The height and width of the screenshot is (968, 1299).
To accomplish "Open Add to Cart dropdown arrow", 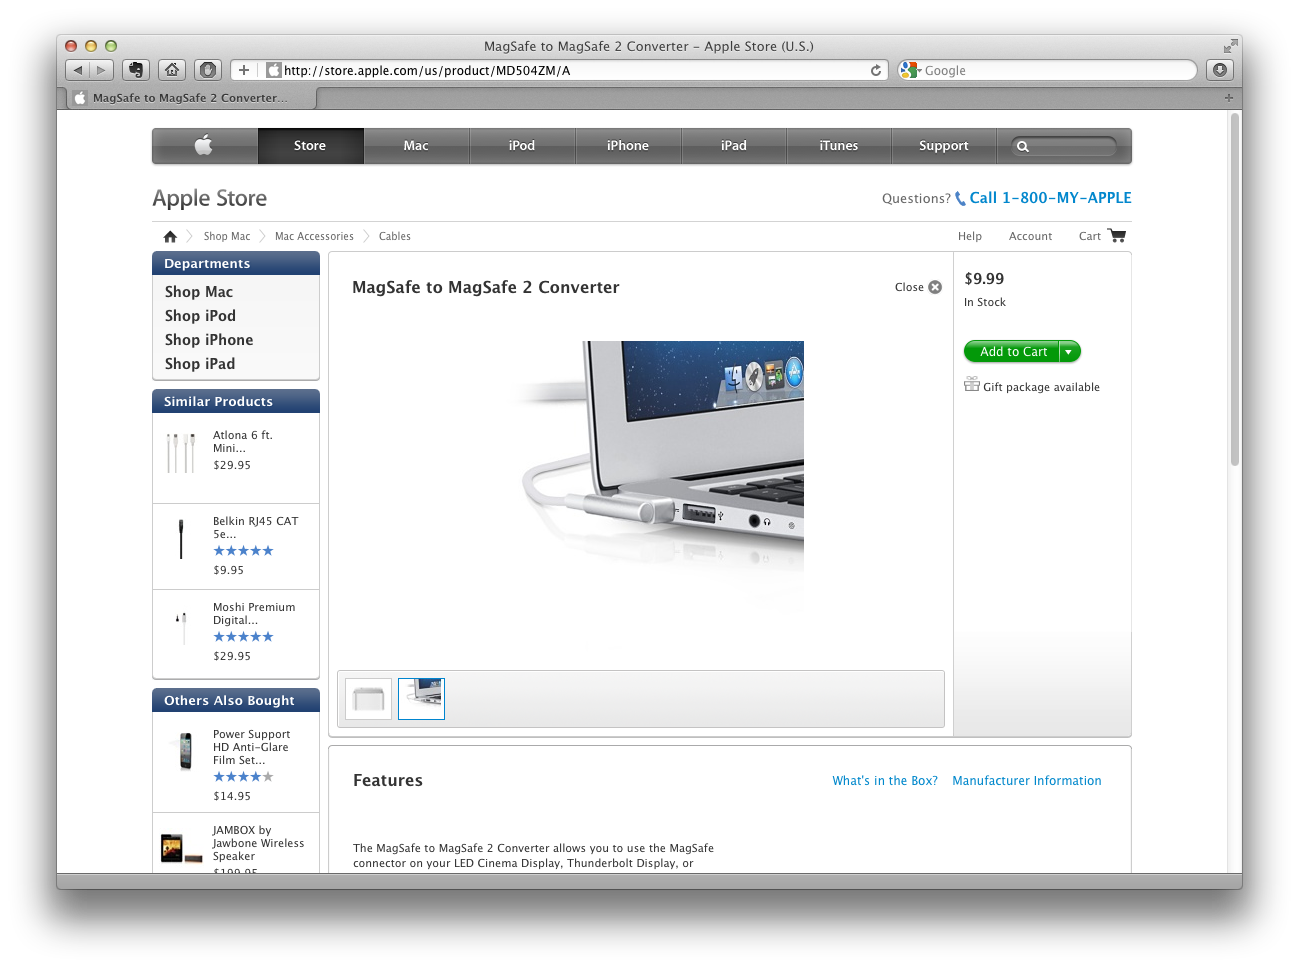I will (x=1069, y=352).
